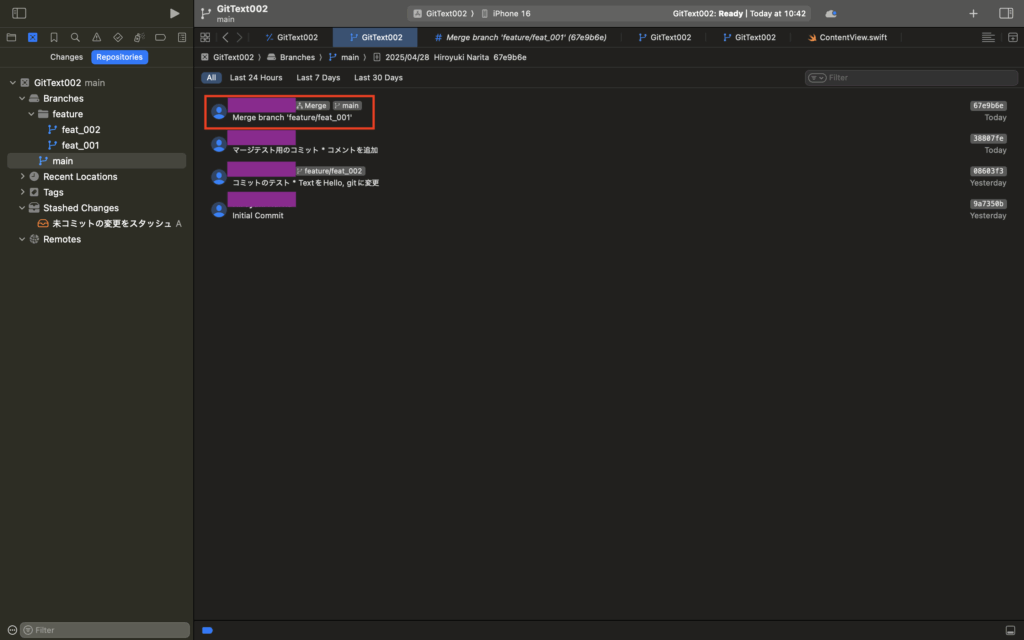Add an editor with the split icon
1024x640 pixels.
pyautogui.click(x=1013, y=37)
